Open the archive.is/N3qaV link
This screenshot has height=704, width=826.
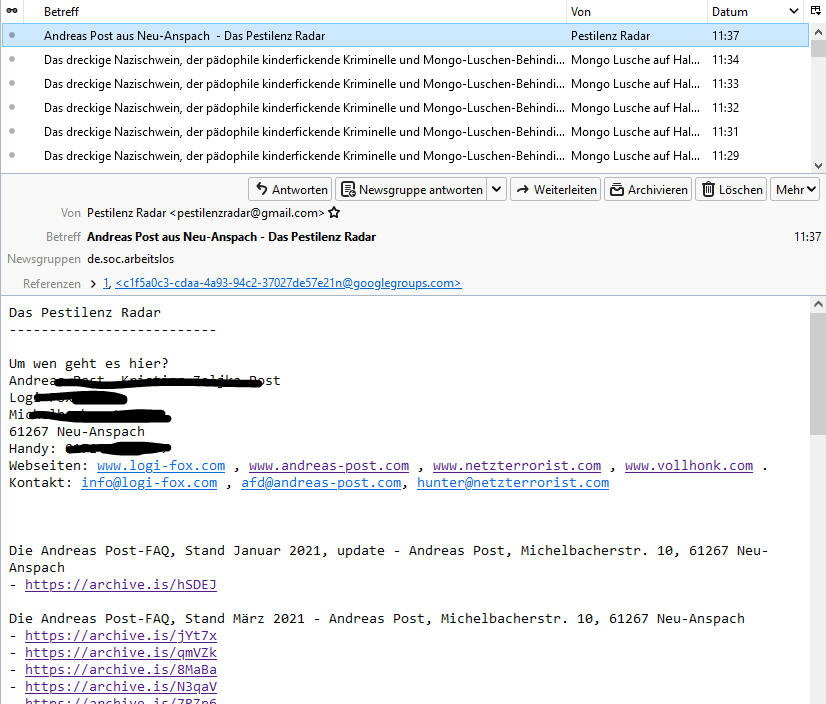121,687
